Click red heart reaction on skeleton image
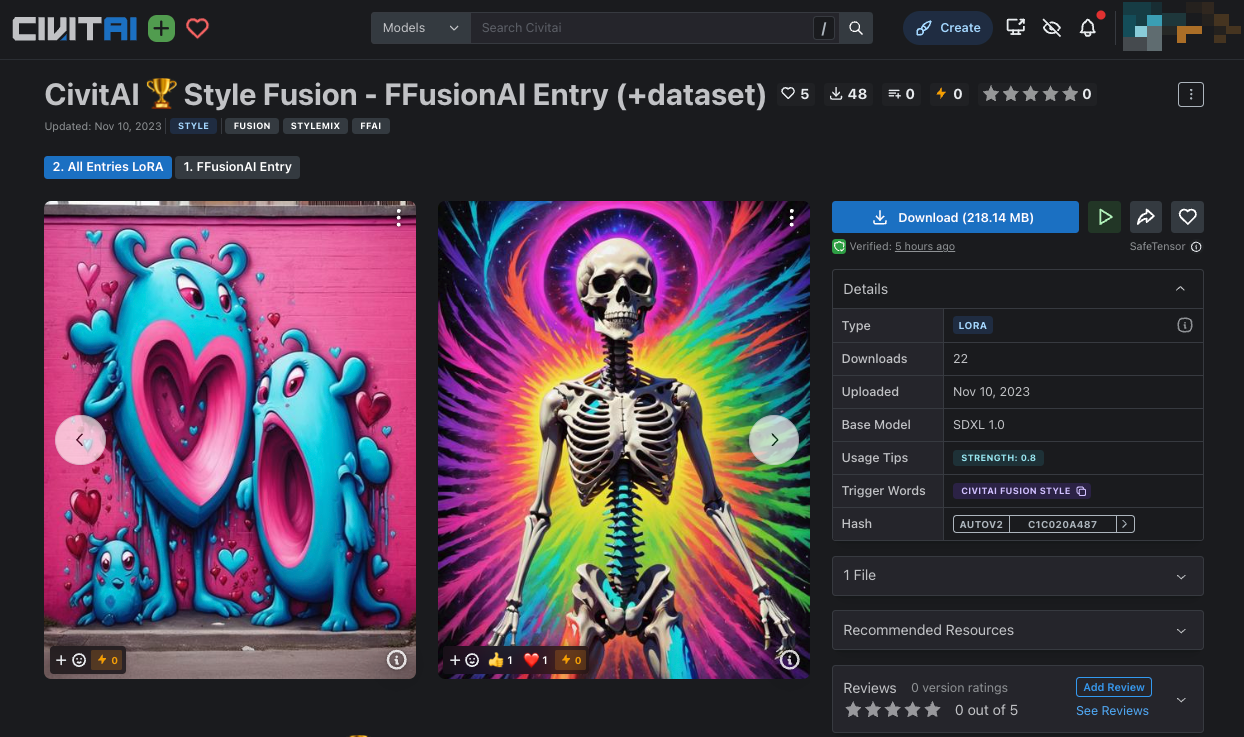The image size is (1244, 737). 536,660
